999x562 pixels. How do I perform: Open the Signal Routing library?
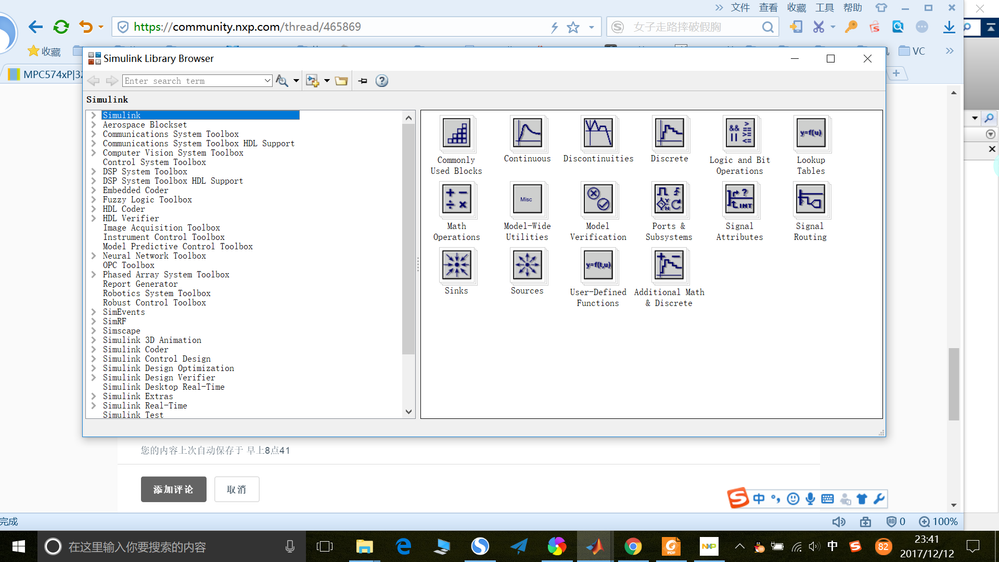(x=810, y=199)
